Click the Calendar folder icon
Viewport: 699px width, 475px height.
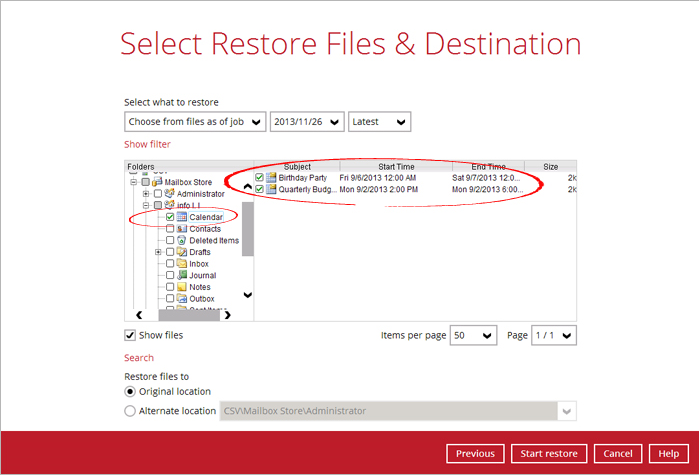(x=182, y=217)
